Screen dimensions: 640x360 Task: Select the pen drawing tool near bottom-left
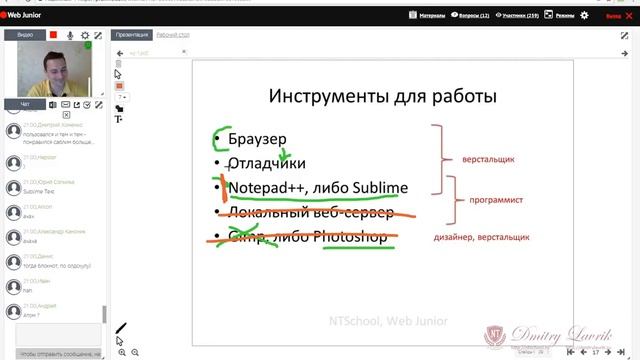(121, 328)
